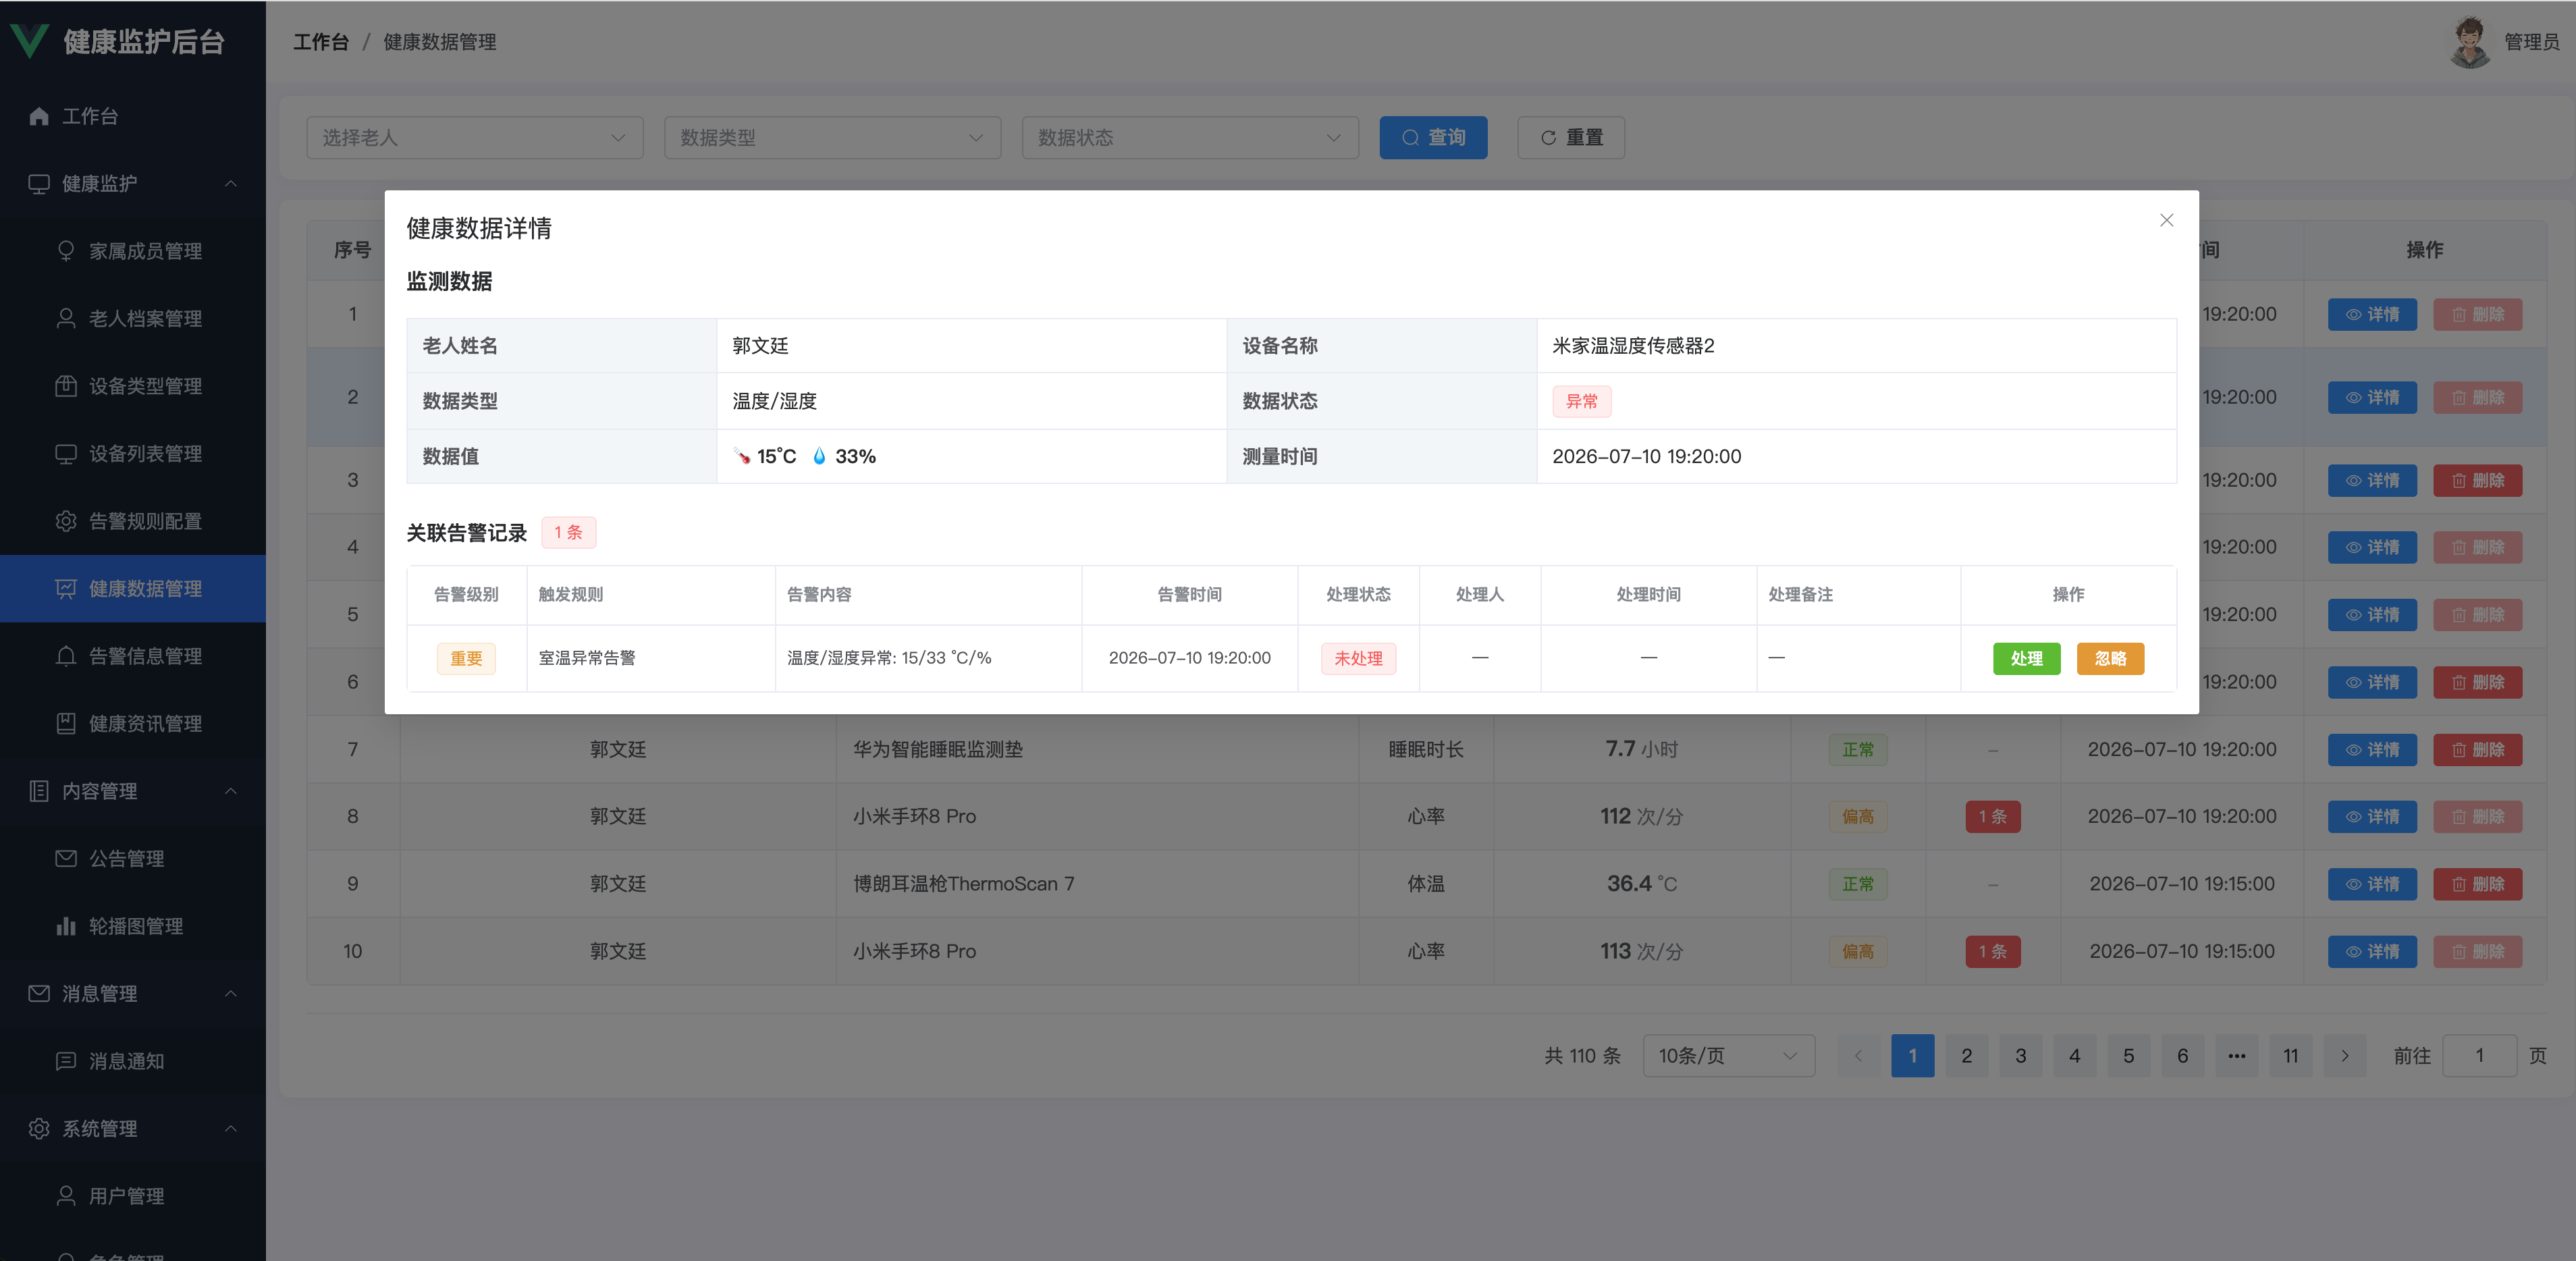
Task: Collapse the 健康监护 menu chevron
Action: coord(231,184)
